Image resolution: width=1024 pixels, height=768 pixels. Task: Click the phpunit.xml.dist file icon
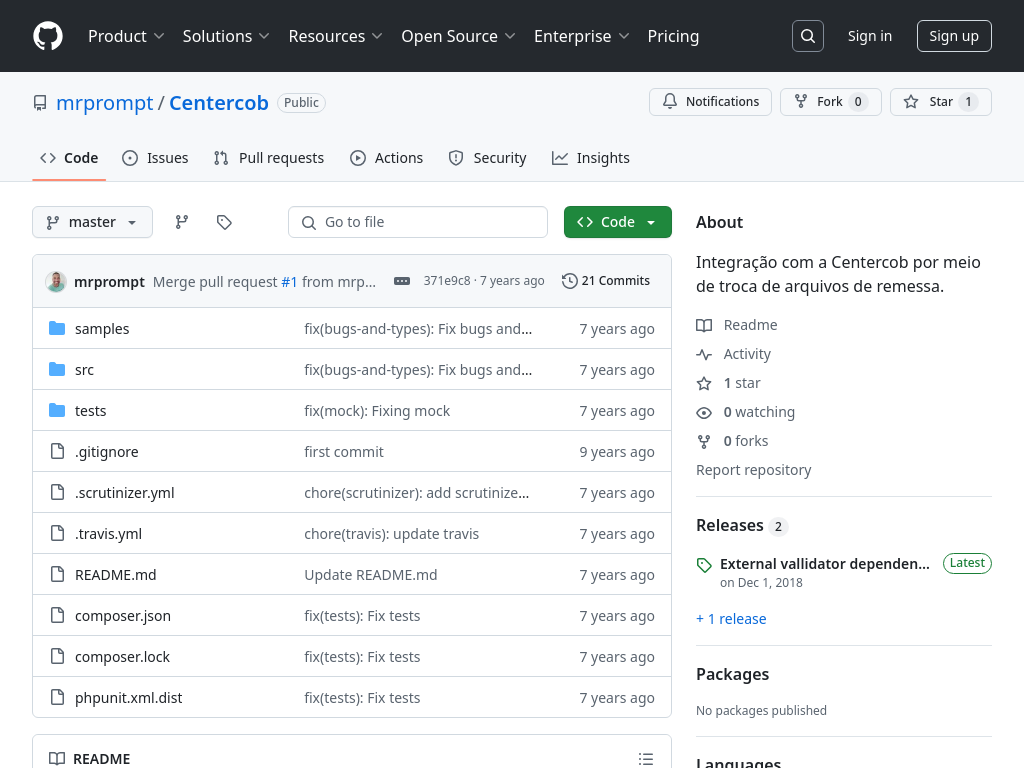(57, 697)
